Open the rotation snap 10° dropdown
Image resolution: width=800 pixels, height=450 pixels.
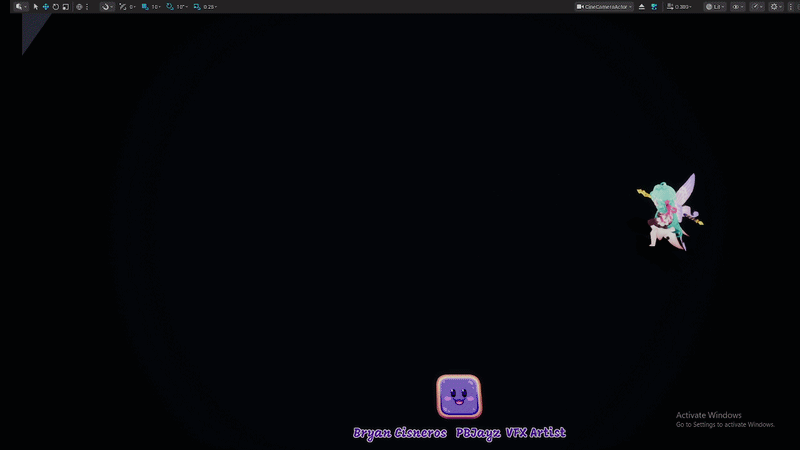point(182,7)
